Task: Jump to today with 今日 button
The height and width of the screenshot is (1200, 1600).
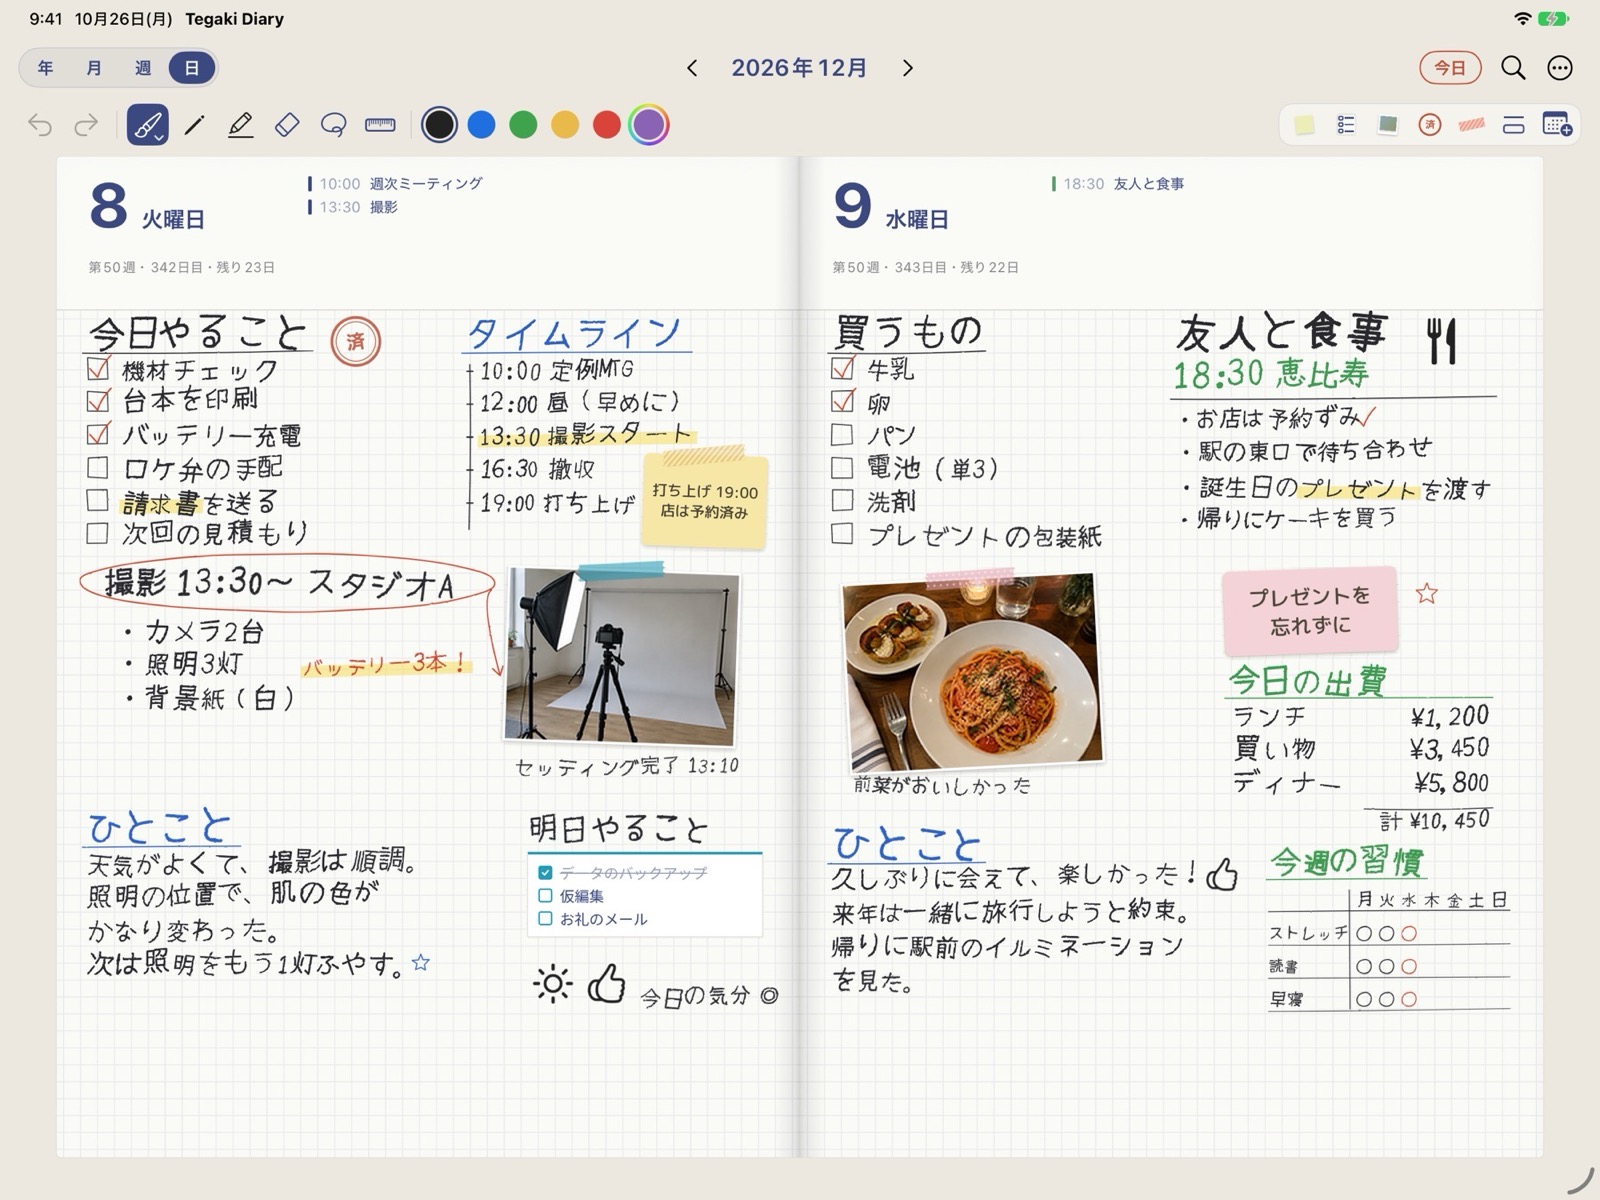Action: pos(1450,68)
